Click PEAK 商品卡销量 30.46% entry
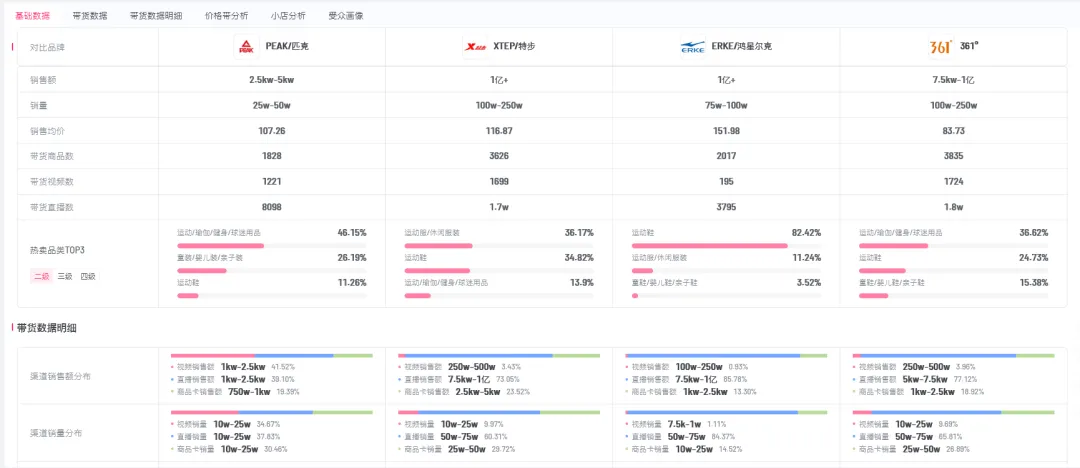The height and width of the screenshot is (468, 1080). 229,449
